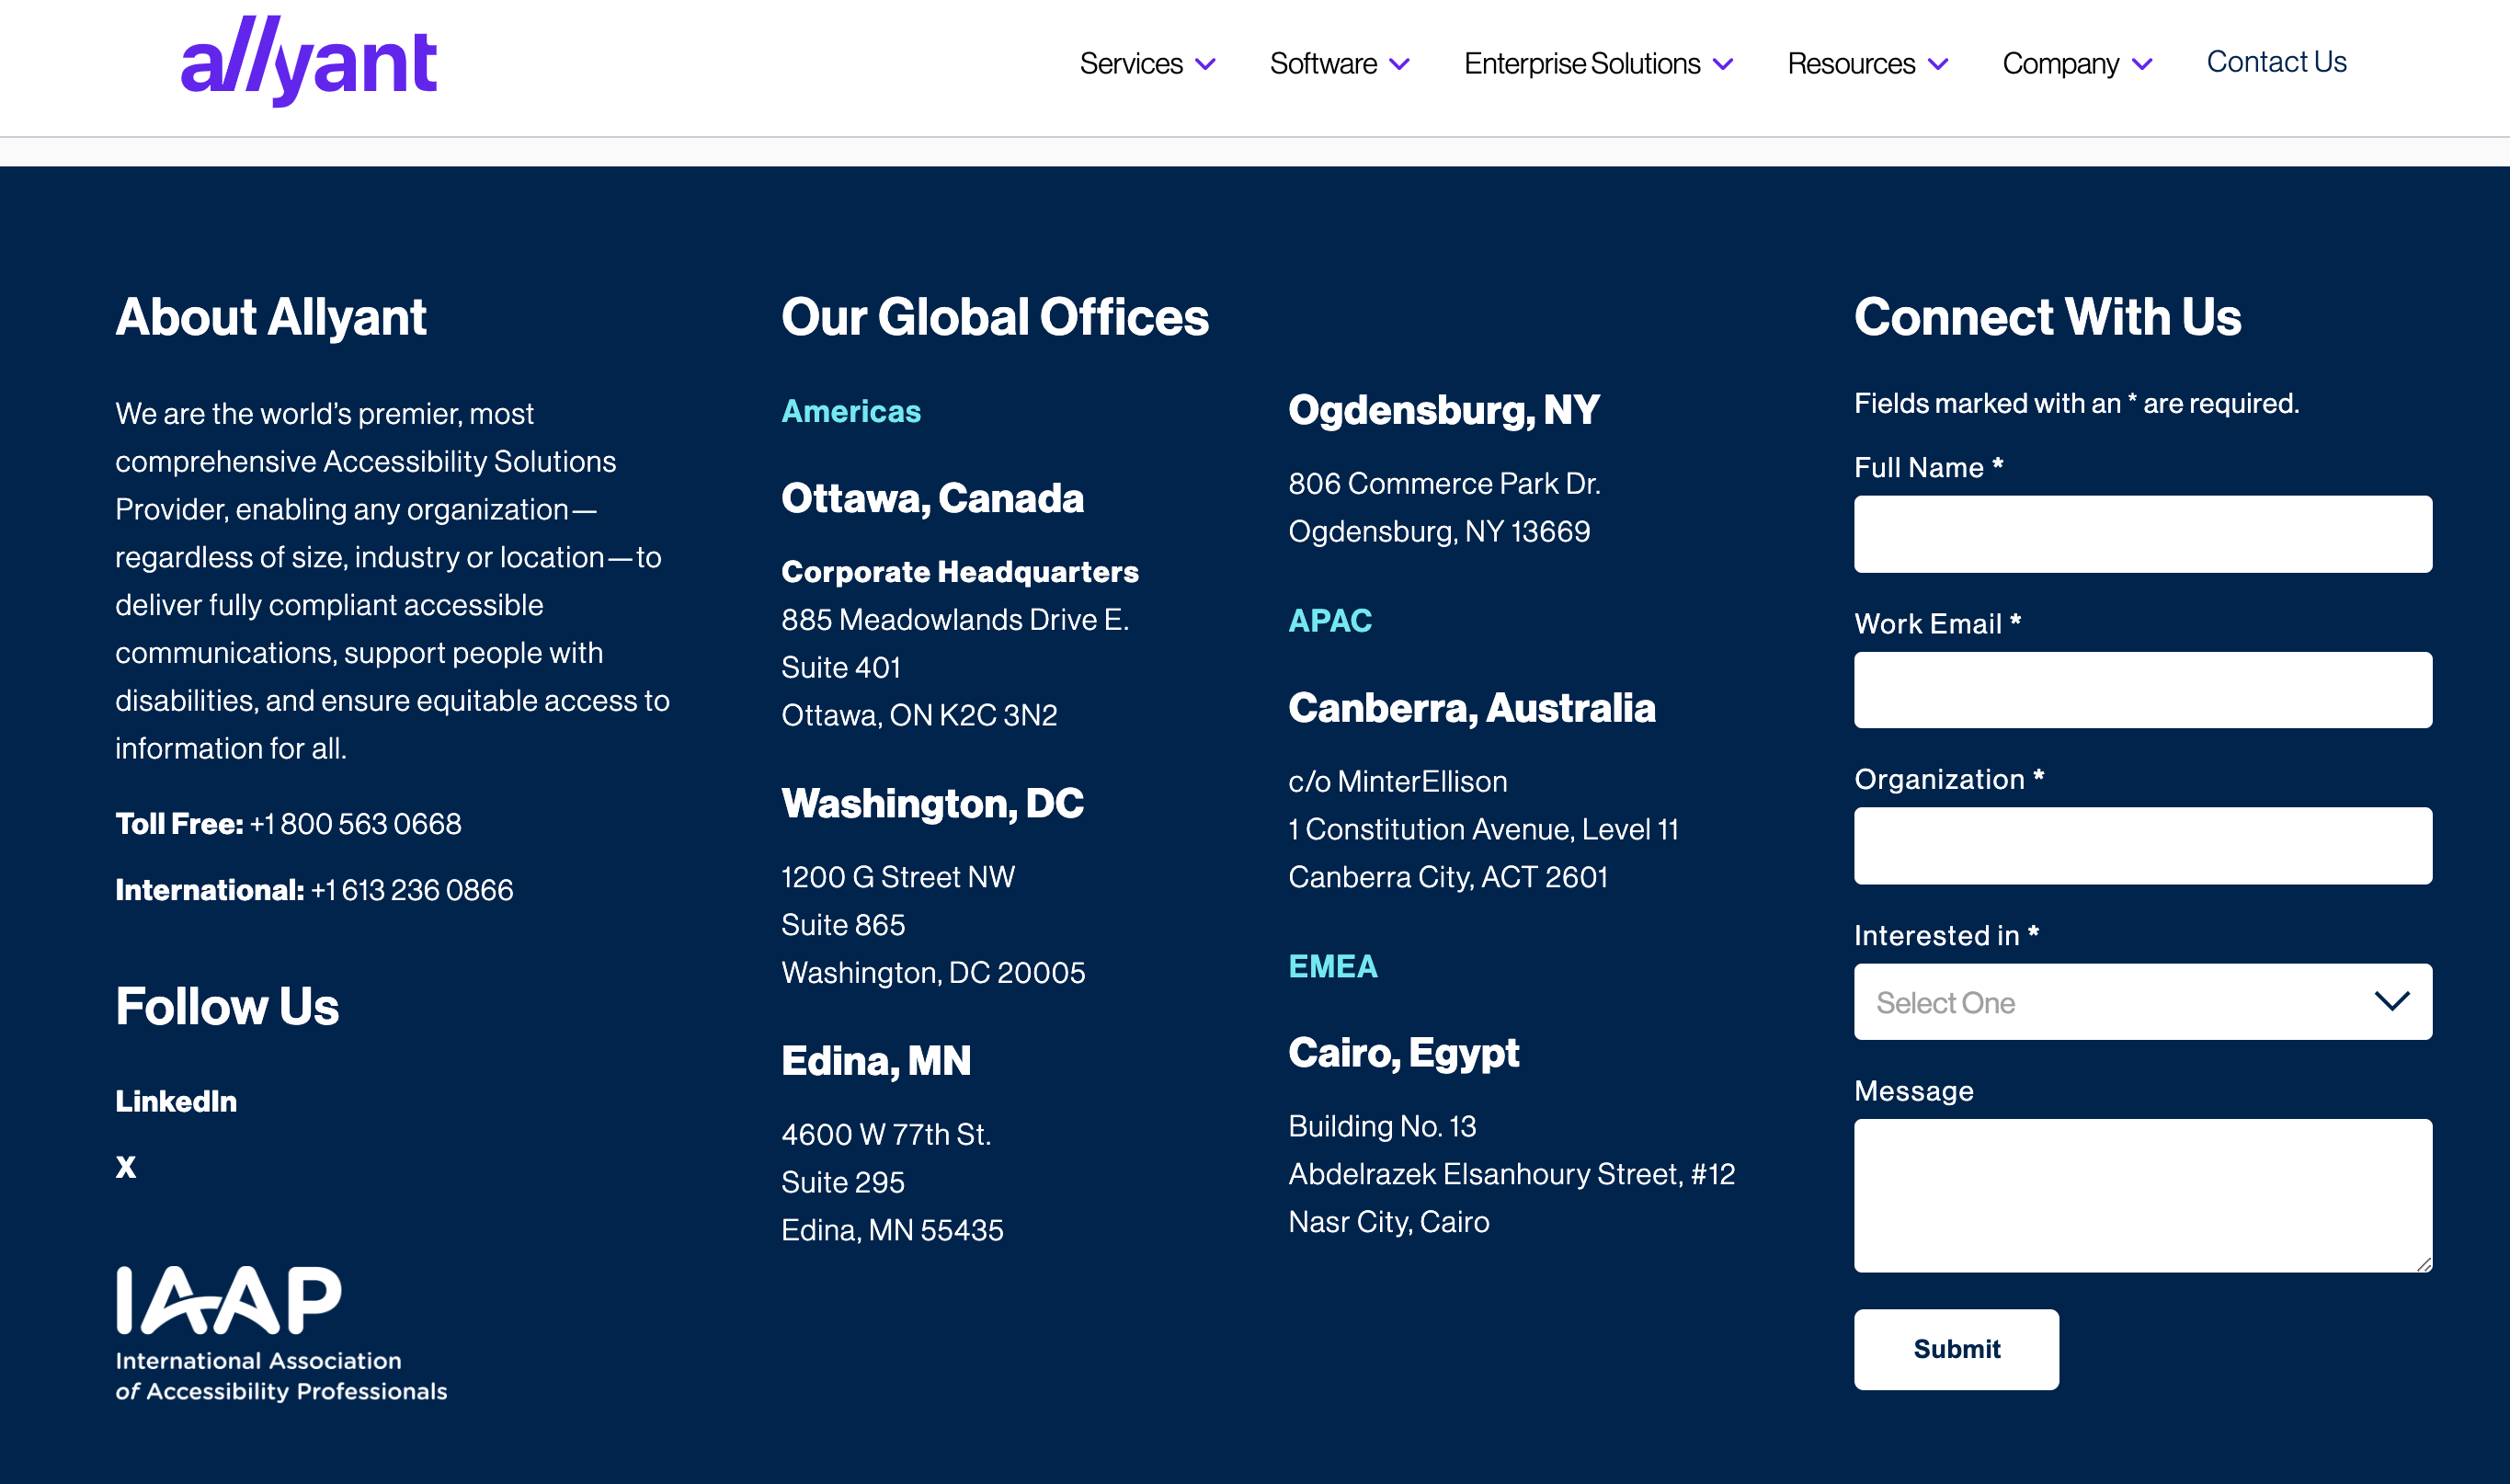This screenshot has width=2510, height=1484.
Task: Call the toll free number +1 800 563 0668
Action: click(355, 824)
